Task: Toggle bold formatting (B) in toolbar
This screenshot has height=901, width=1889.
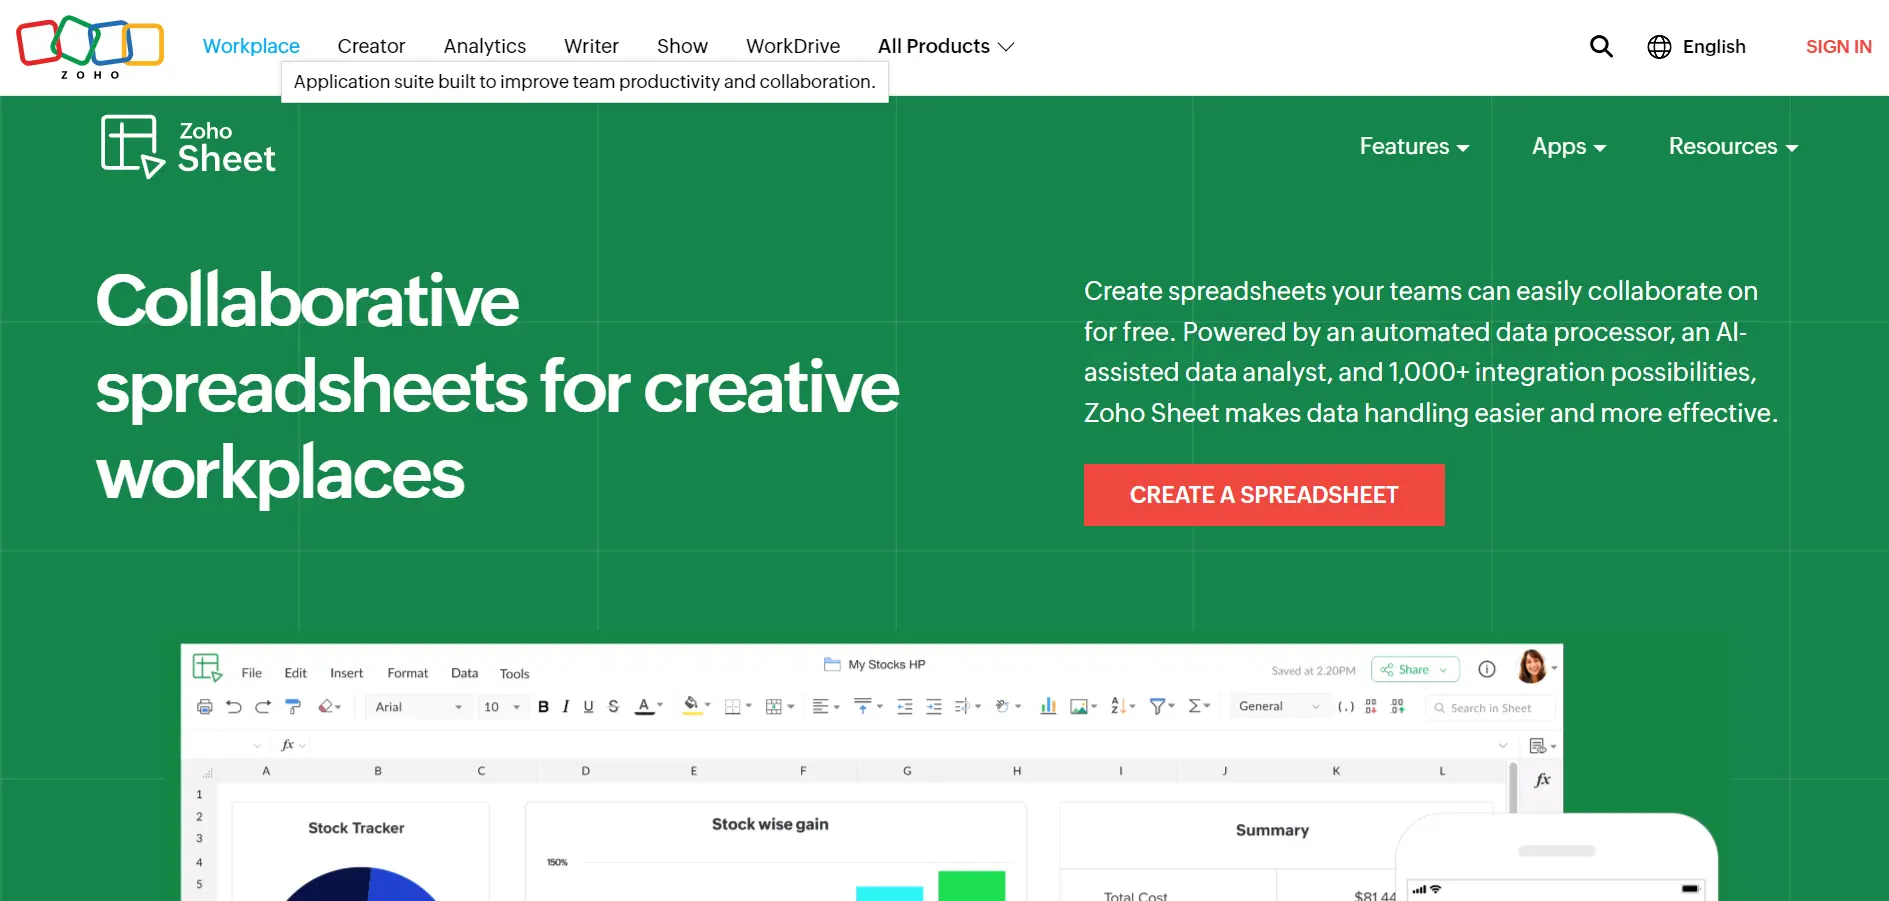Action: click(x=543, y=707)
